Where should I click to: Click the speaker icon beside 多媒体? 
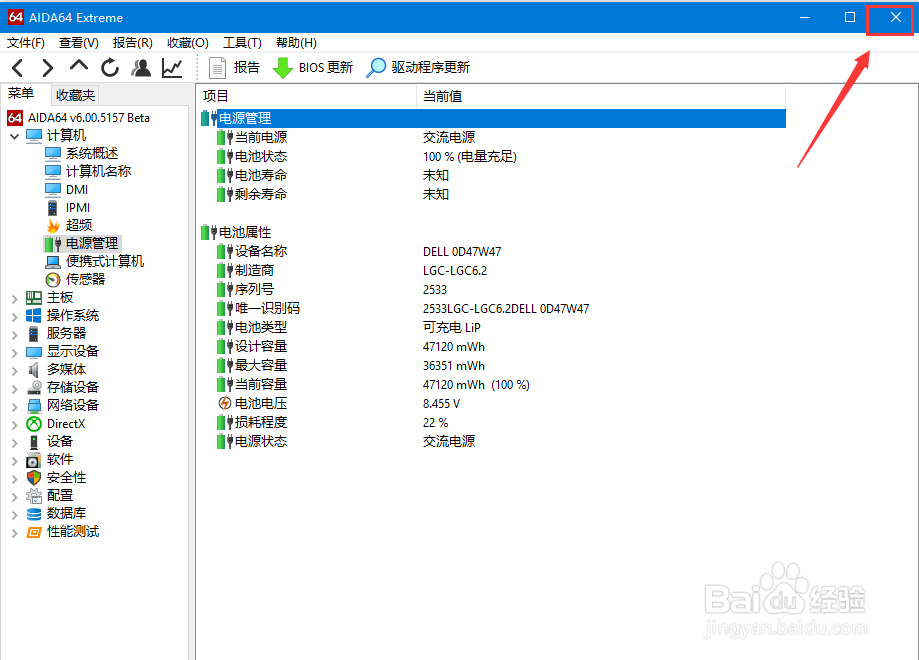click(x=34, y=370)
